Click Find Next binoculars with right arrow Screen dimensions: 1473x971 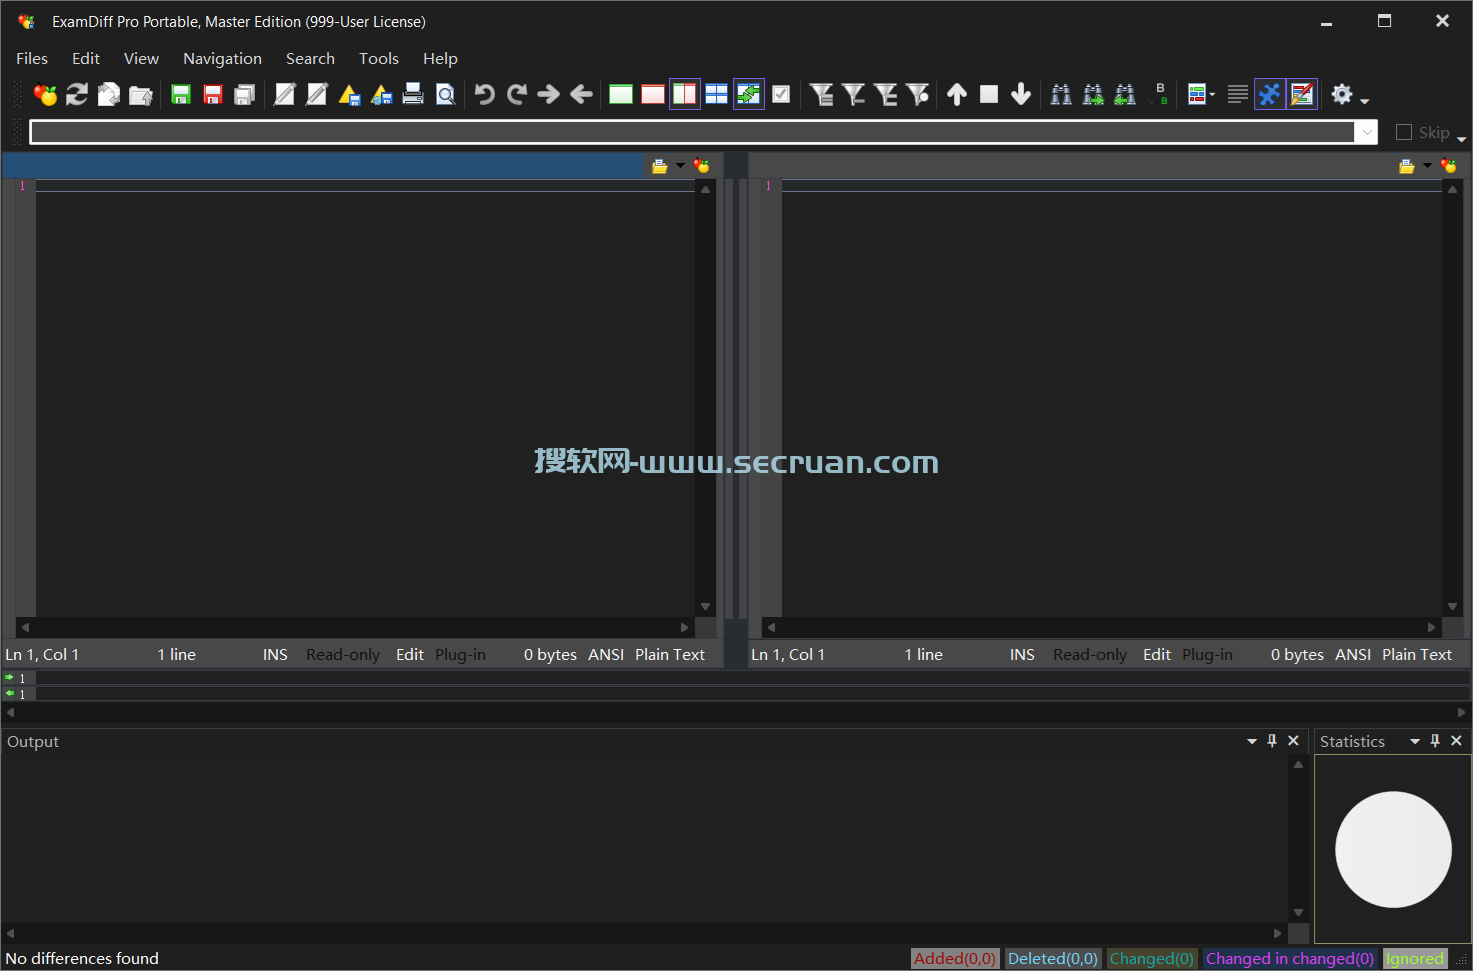[x=1093, y=94]
